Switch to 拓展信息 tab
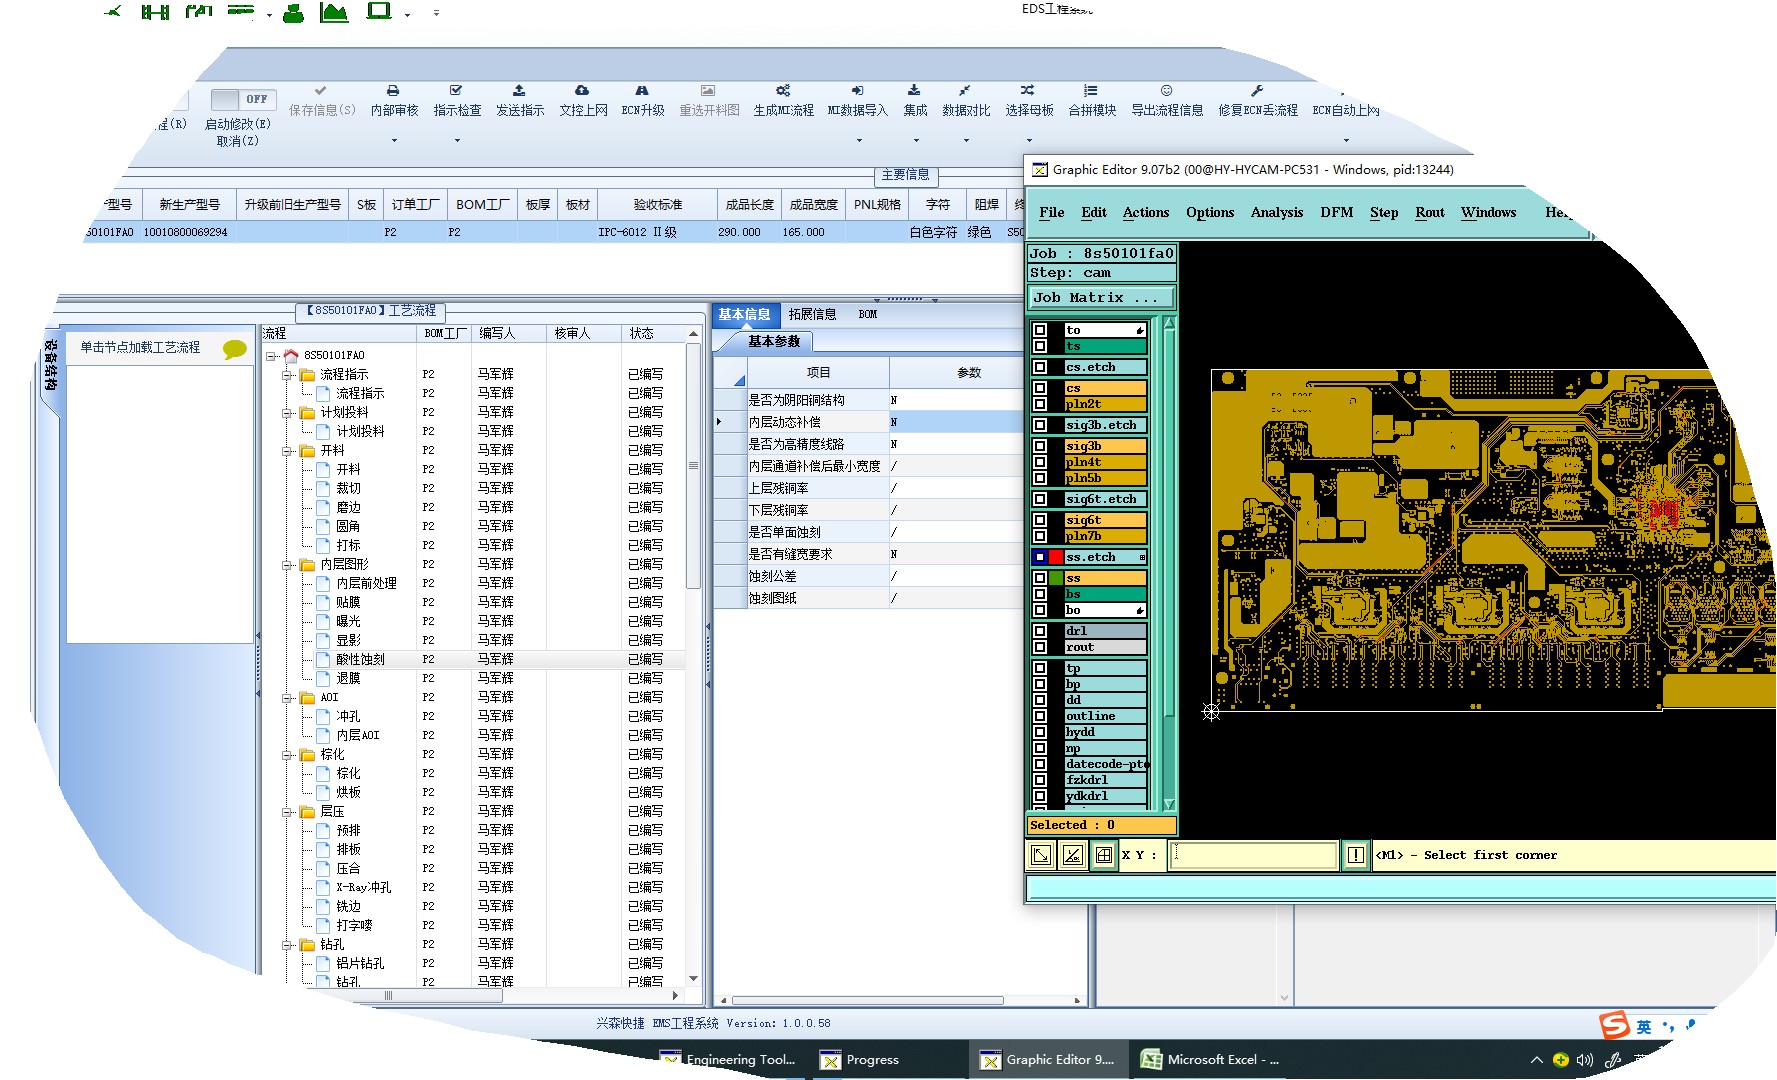Image resolution: width=1777 pixels, height=1080 pixels. [812, 314]
